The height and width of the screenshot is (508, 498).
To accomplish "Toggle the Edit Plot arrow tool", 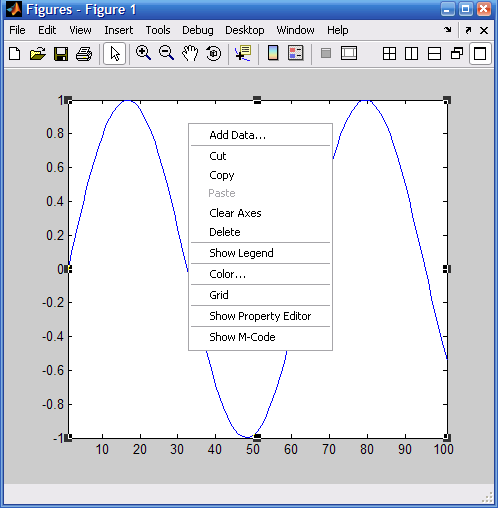I will 114,53.
